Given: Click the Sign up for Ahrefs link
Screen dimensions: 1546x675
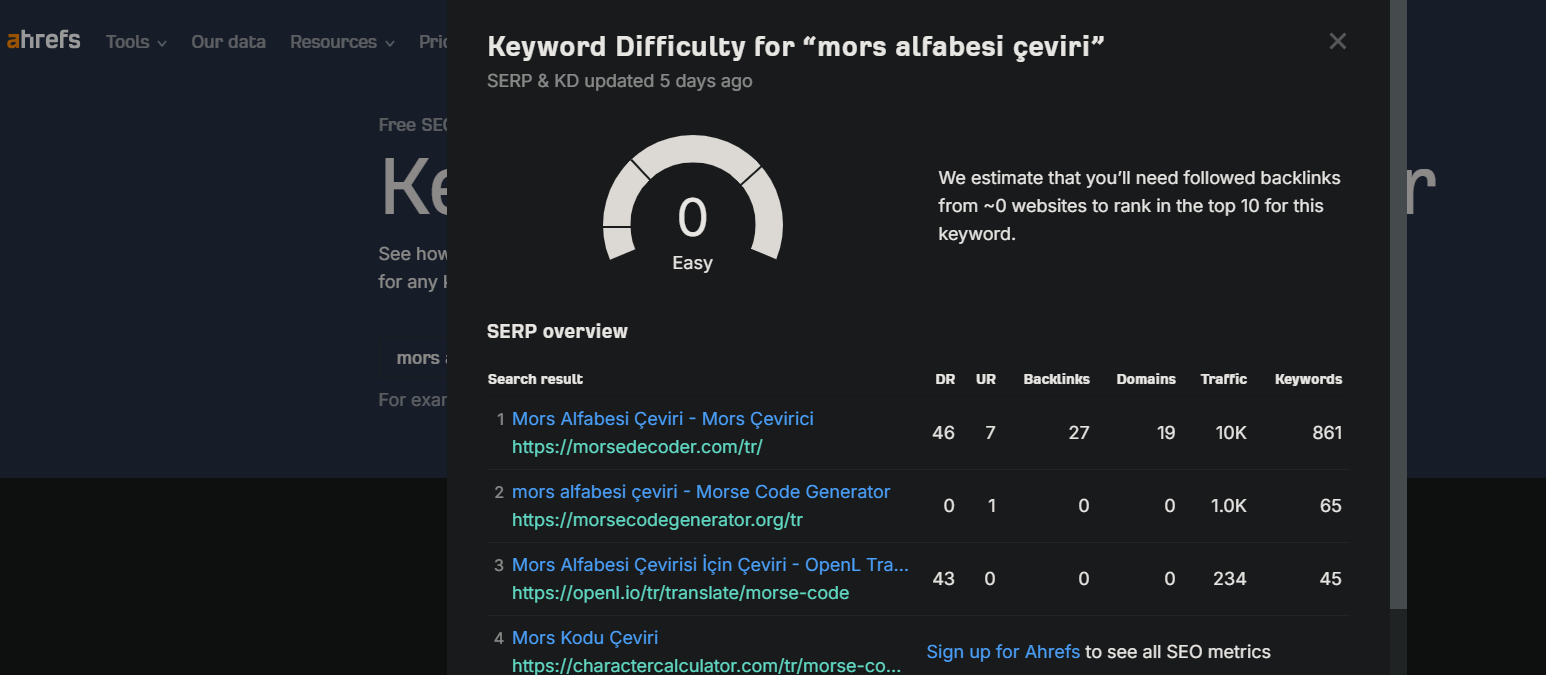Looking at the screenshot, I should 1003,652.
